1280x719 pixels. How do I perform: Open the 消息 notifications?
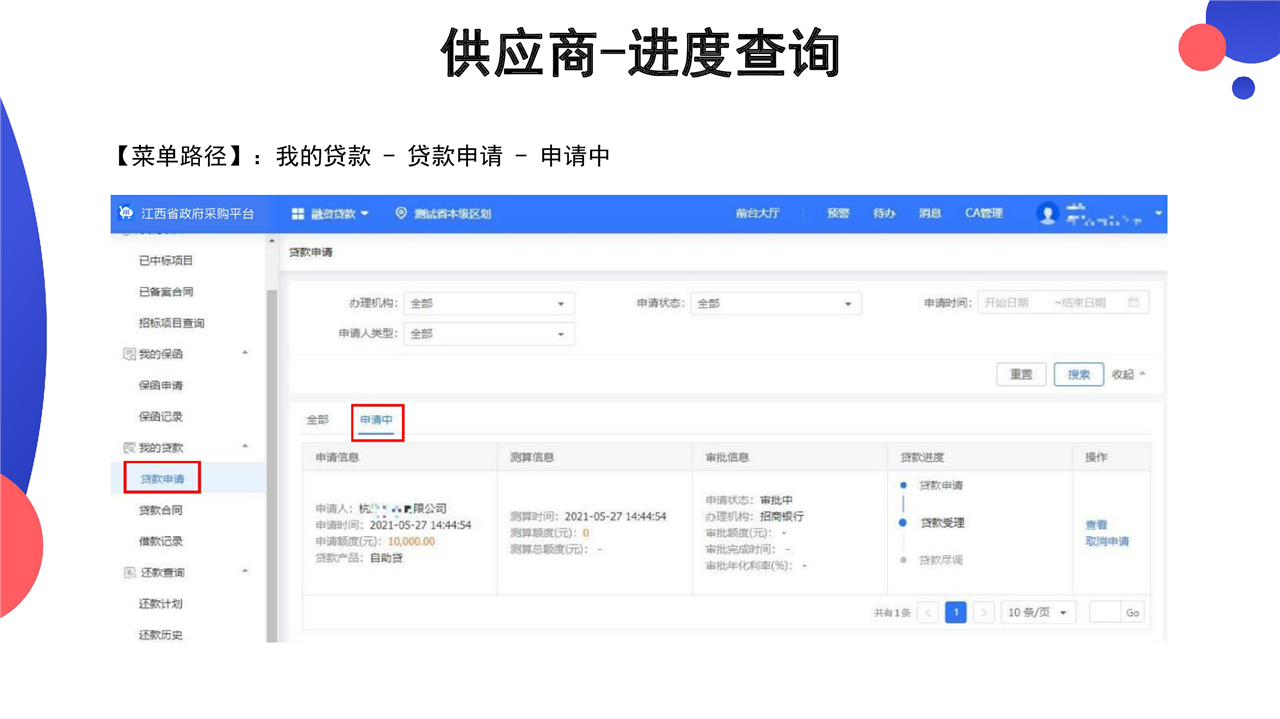click(x=930, y=214)
